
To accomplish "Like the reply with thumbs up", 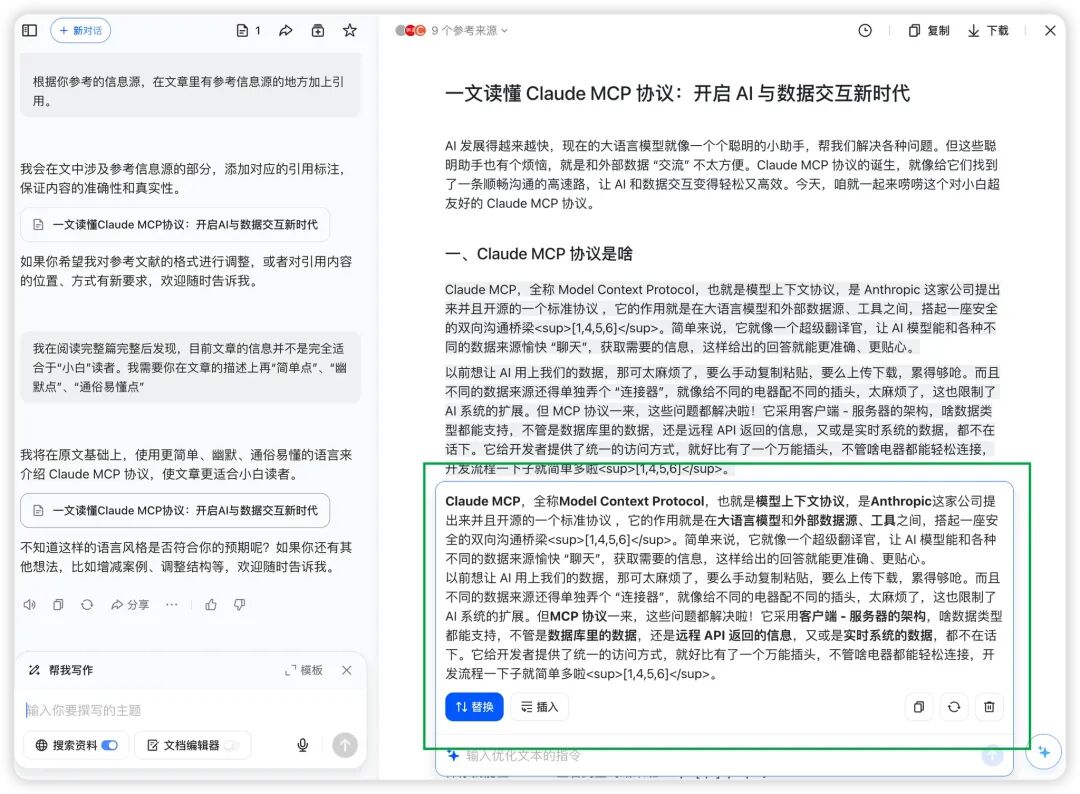I will click(x=211, y=605).
